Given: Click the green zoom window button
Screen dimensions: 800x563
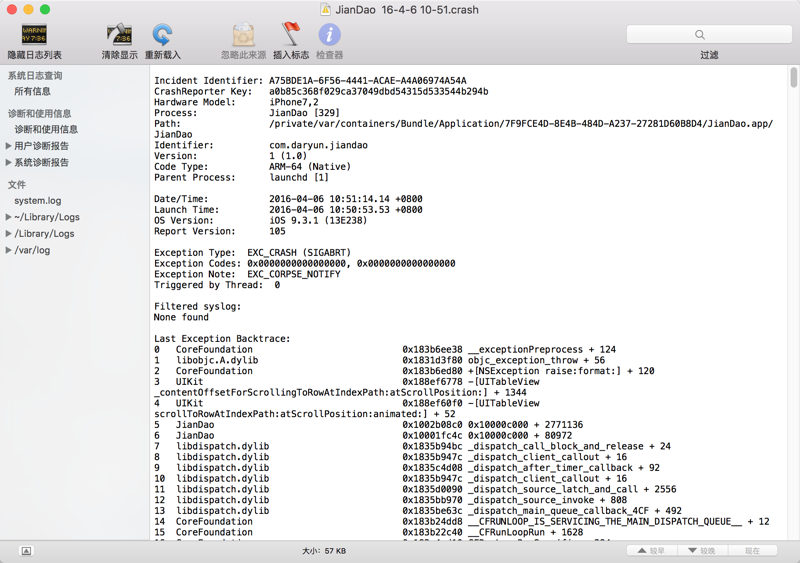Looking at the screenshot, I should 45,9.
